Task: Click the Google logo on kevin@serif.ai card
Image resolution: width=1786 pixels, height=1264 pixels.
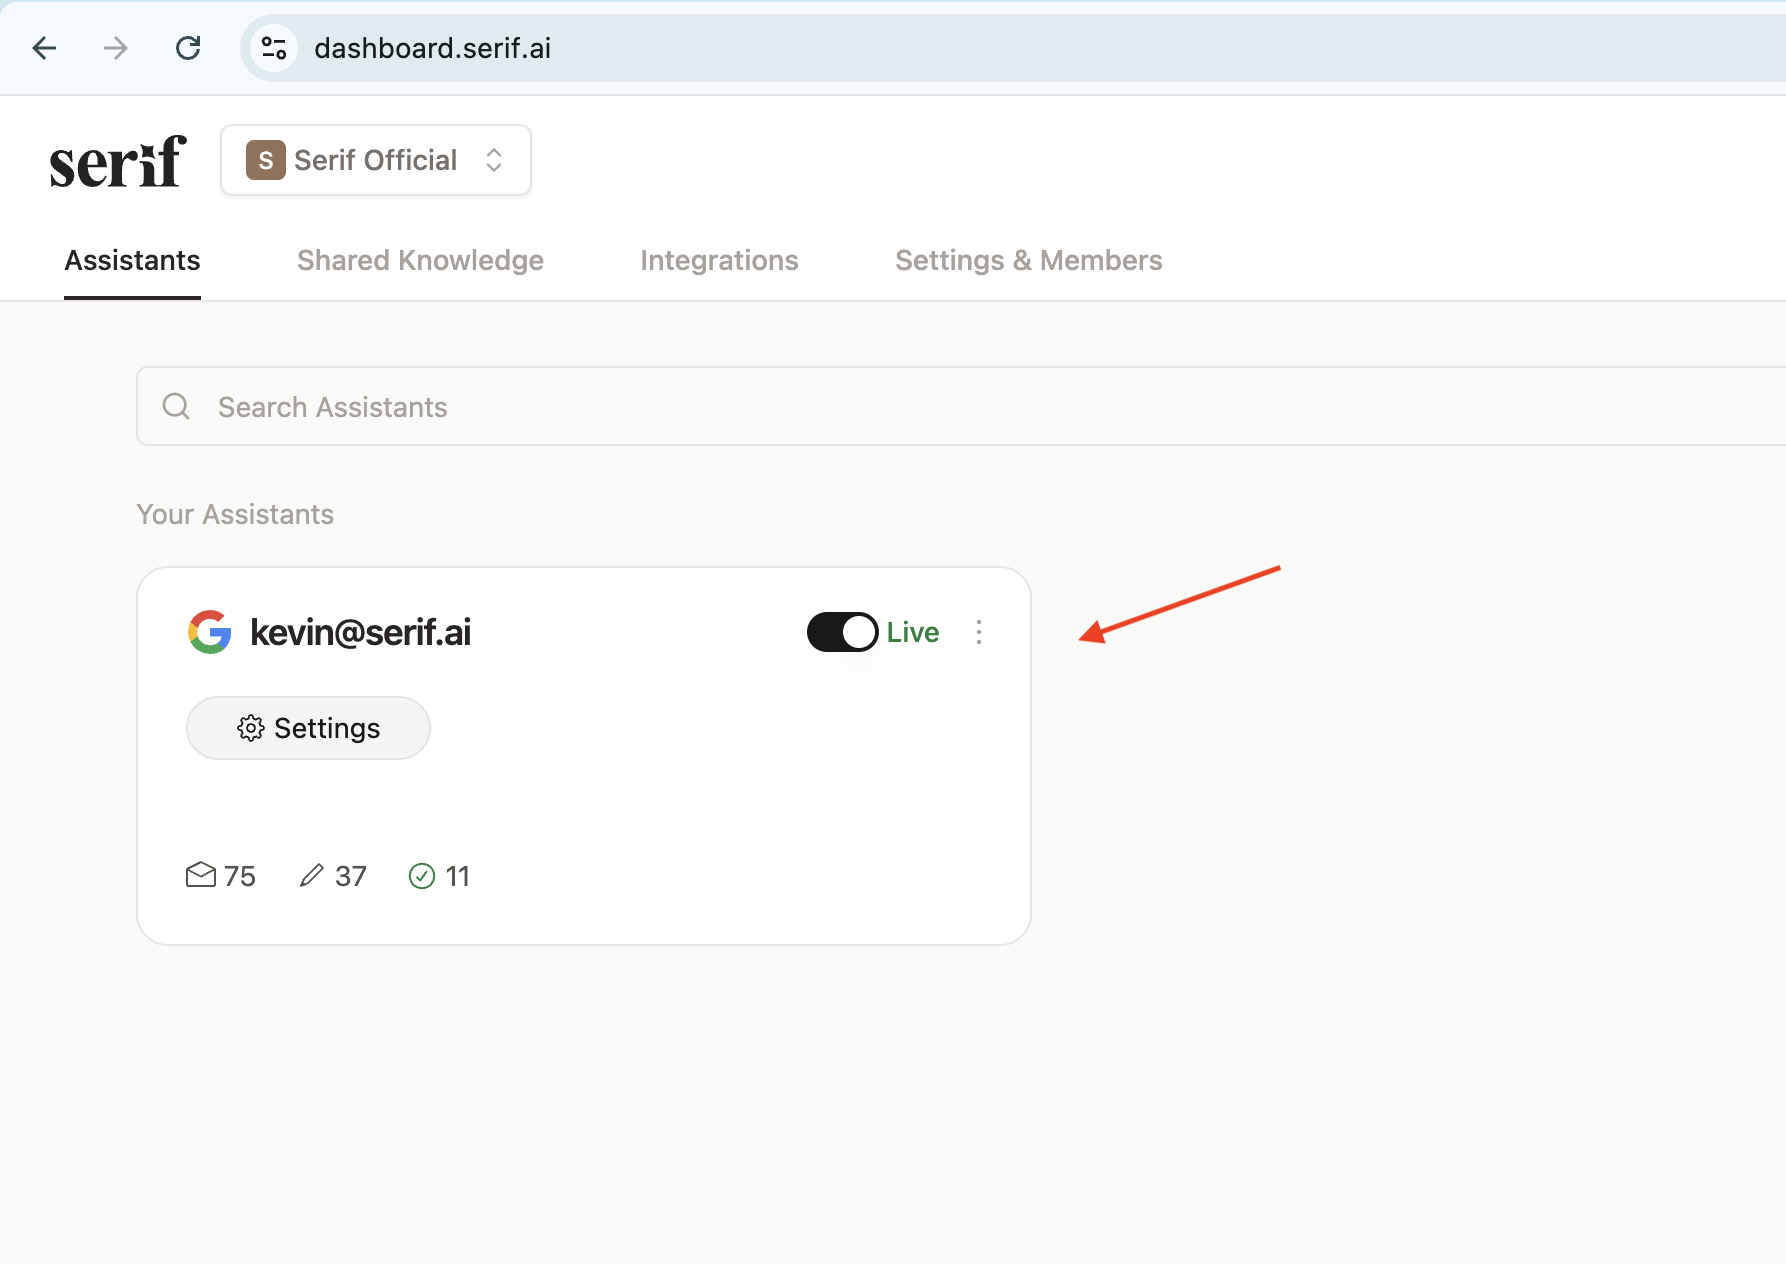Action: (210, 632)
